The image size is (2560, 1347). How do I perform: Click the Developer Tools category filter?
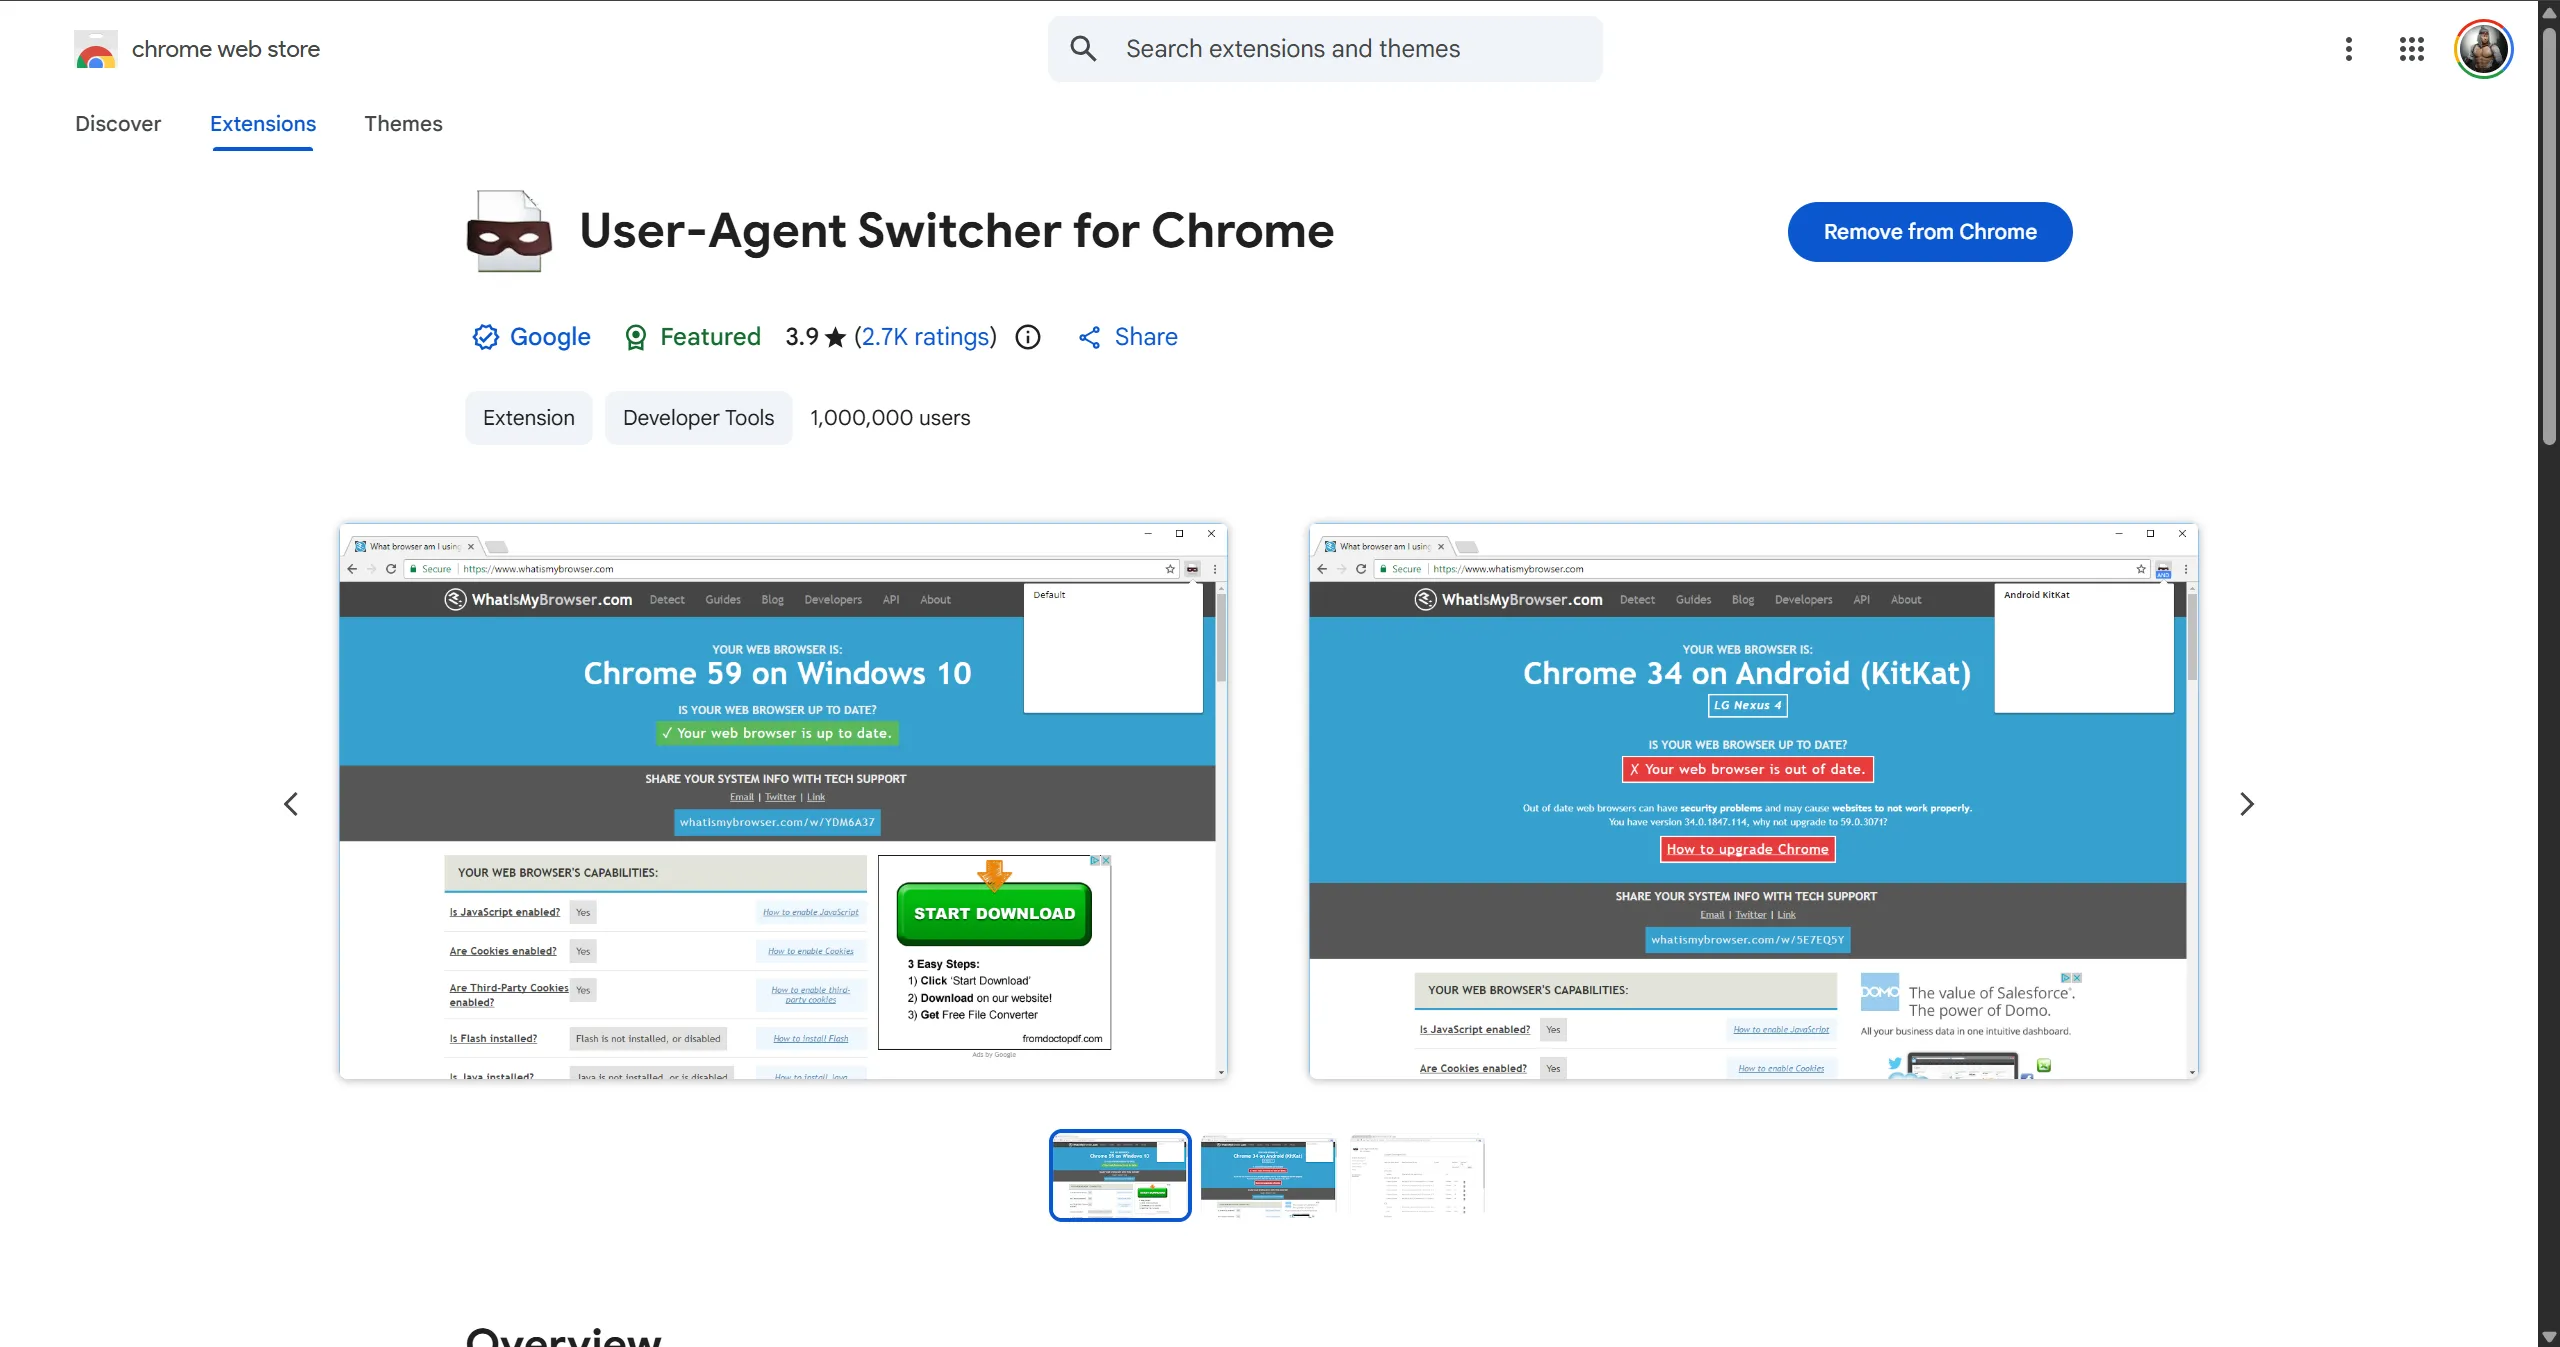point(698,418)
